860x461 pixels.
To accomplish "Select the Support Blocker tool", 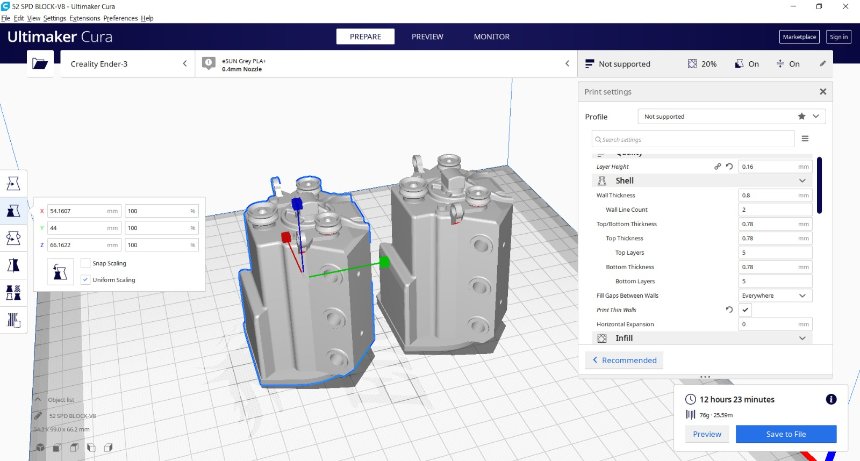I will pyautogui.click(x=13, y=320).
